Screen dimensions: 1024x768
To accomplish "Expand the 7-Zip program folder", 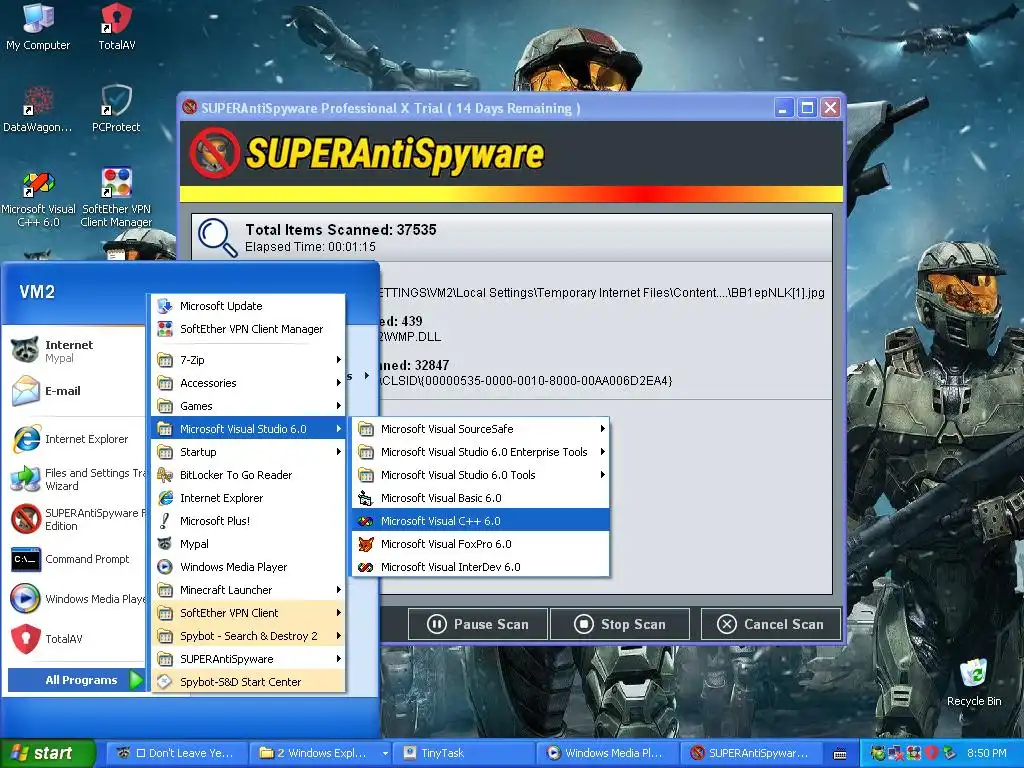I will 249,360.
